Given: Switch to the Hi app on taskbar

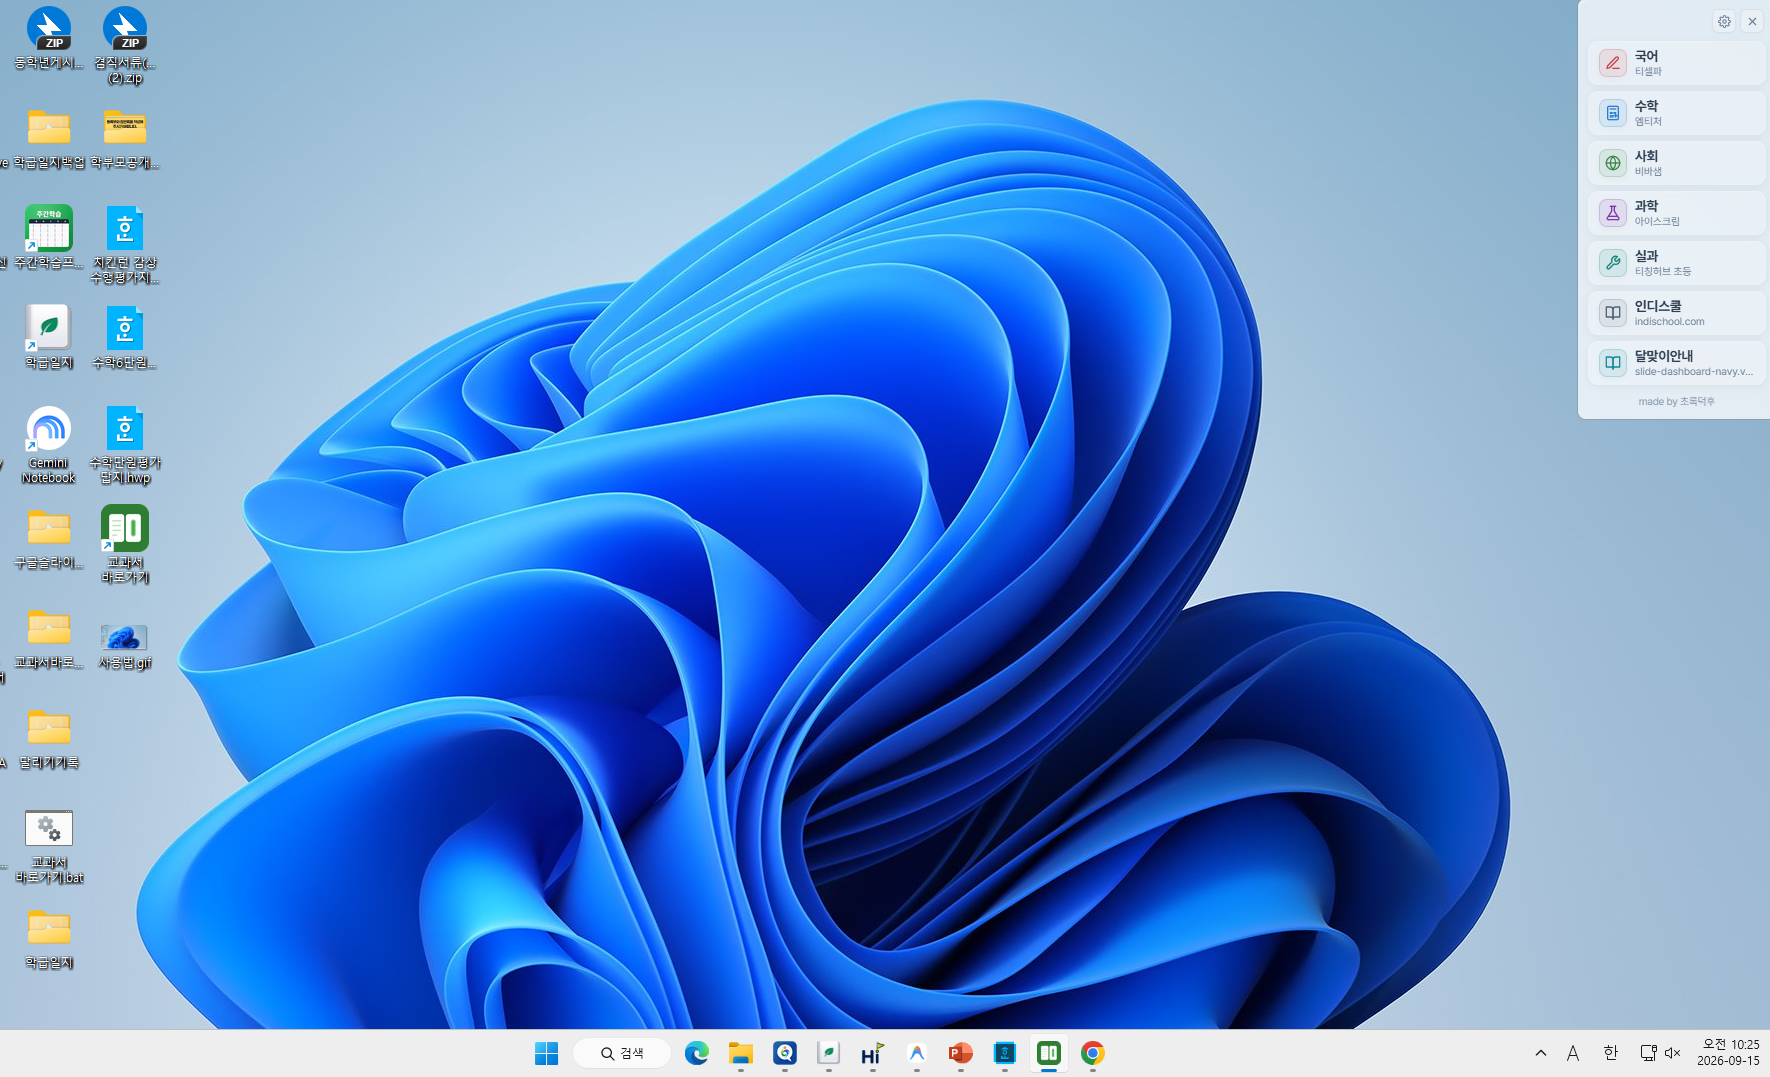Looking at the screenshot, I should point(873,1053).
